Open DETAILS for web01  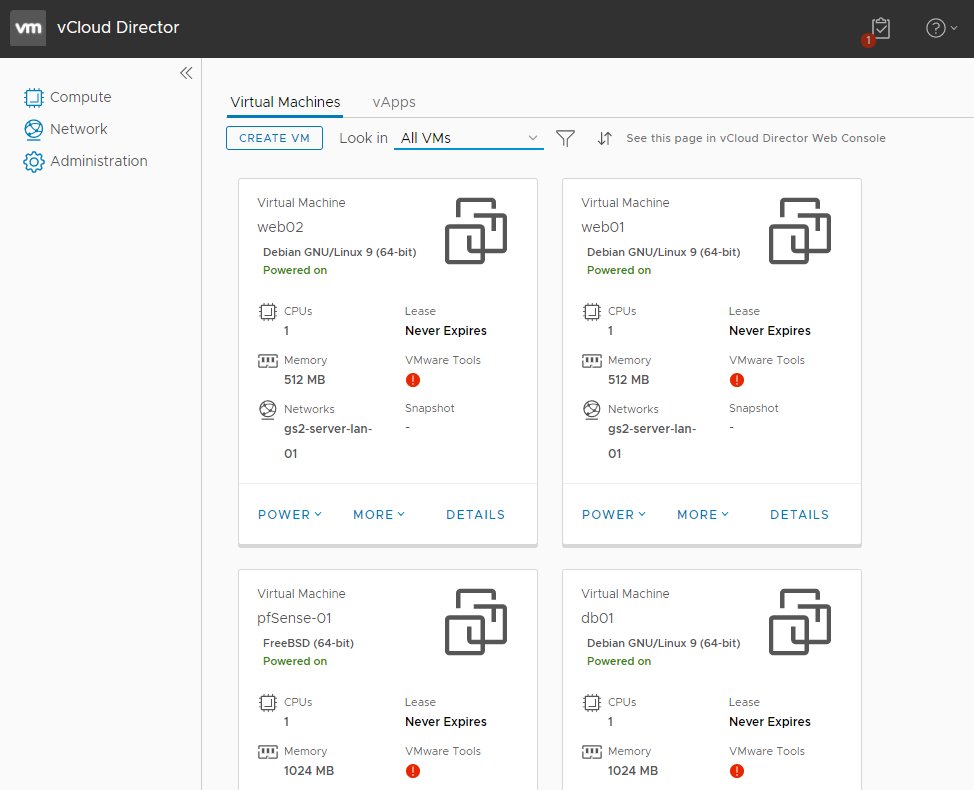click(x=800, y=515)
